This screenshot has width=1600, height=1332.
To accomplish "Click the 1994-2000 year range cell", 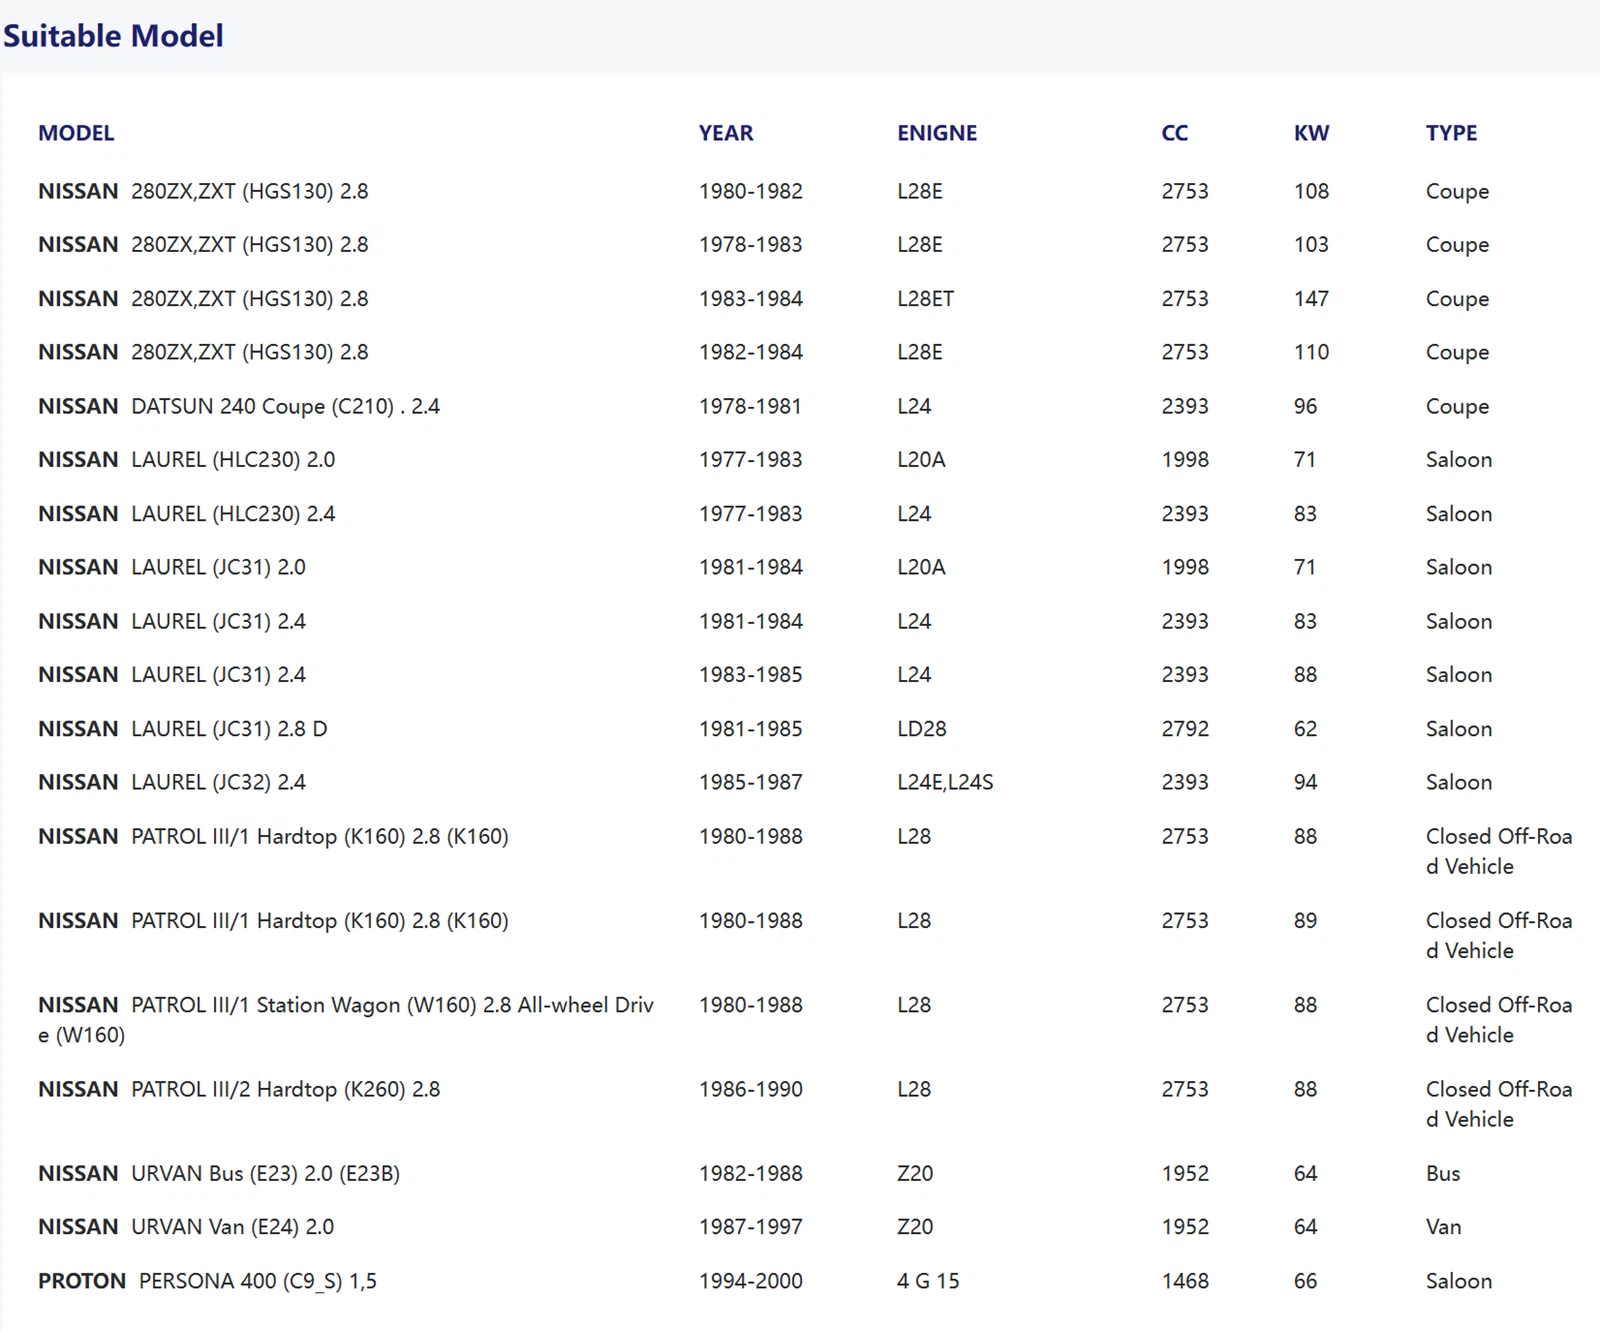I will click(x=750, y=1281).
